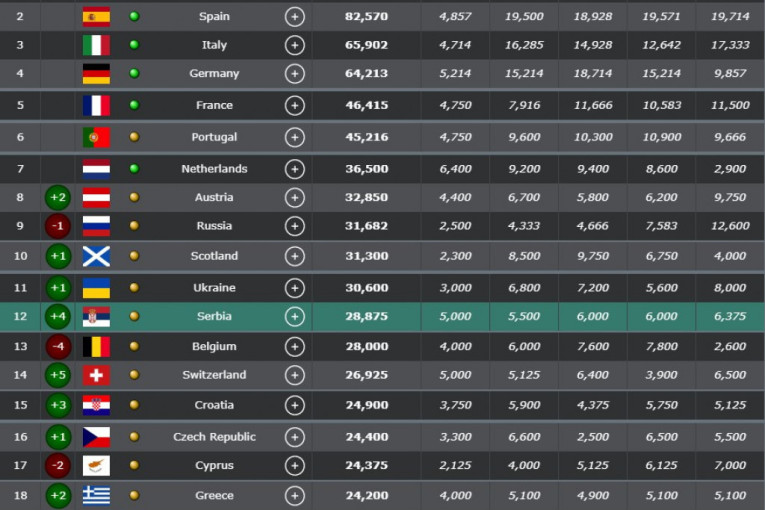Open the France country link
The image size is (765, 510).
214,105
